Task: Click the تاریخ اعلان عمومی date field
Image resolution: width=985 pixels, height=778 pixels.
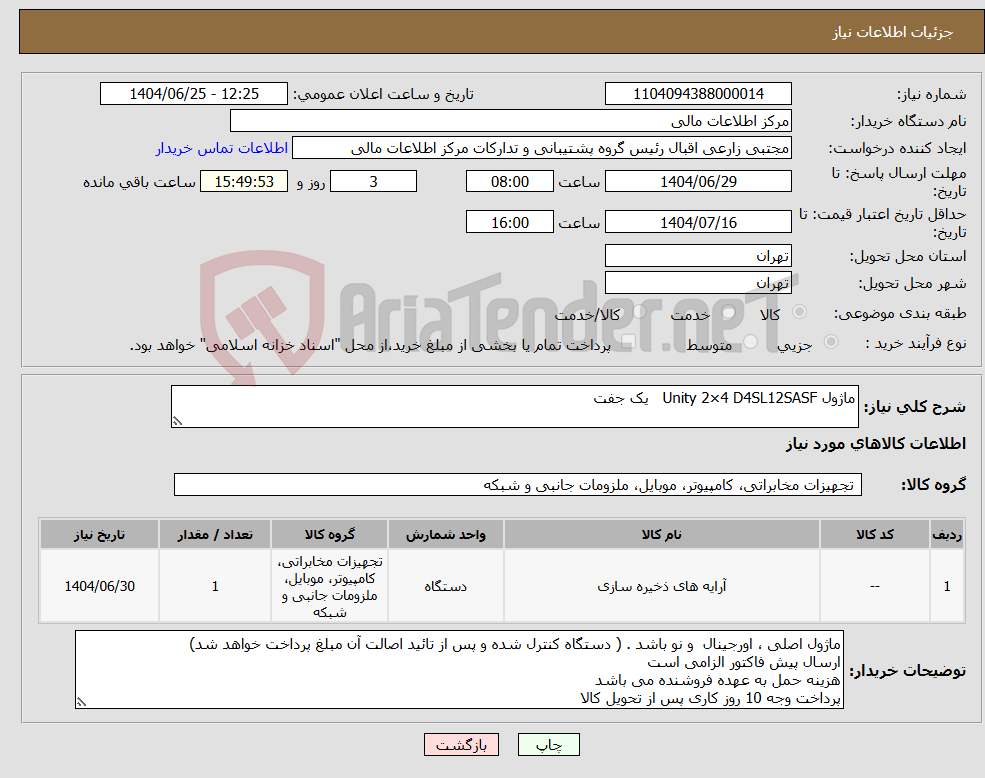Action: pos(194,93)
